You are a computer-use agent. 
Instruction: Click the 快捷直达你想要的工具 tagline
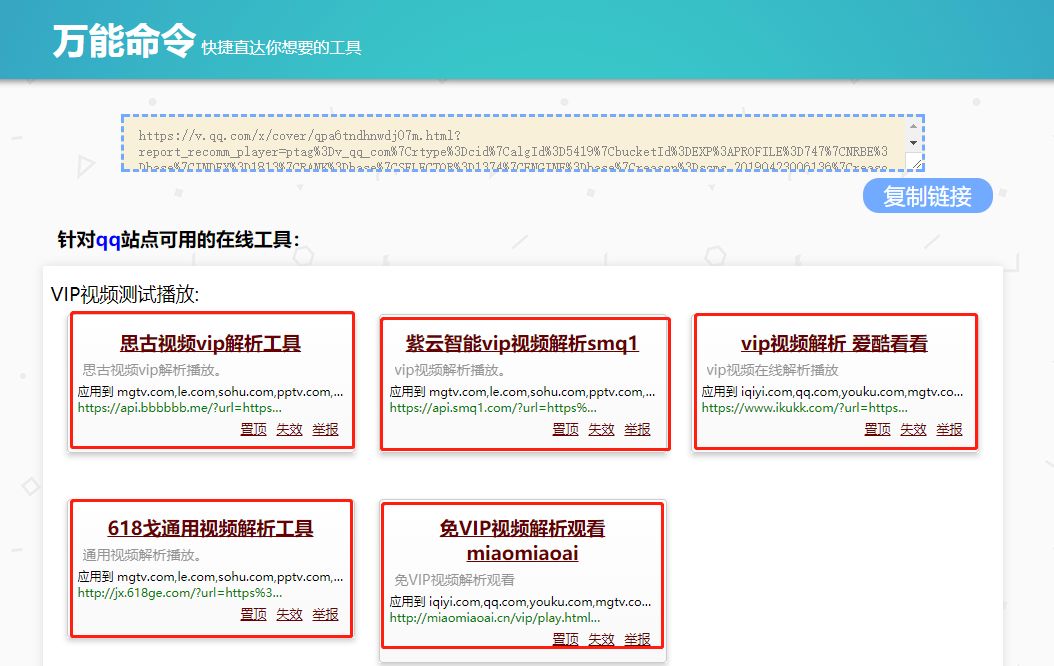pos(281,47)
